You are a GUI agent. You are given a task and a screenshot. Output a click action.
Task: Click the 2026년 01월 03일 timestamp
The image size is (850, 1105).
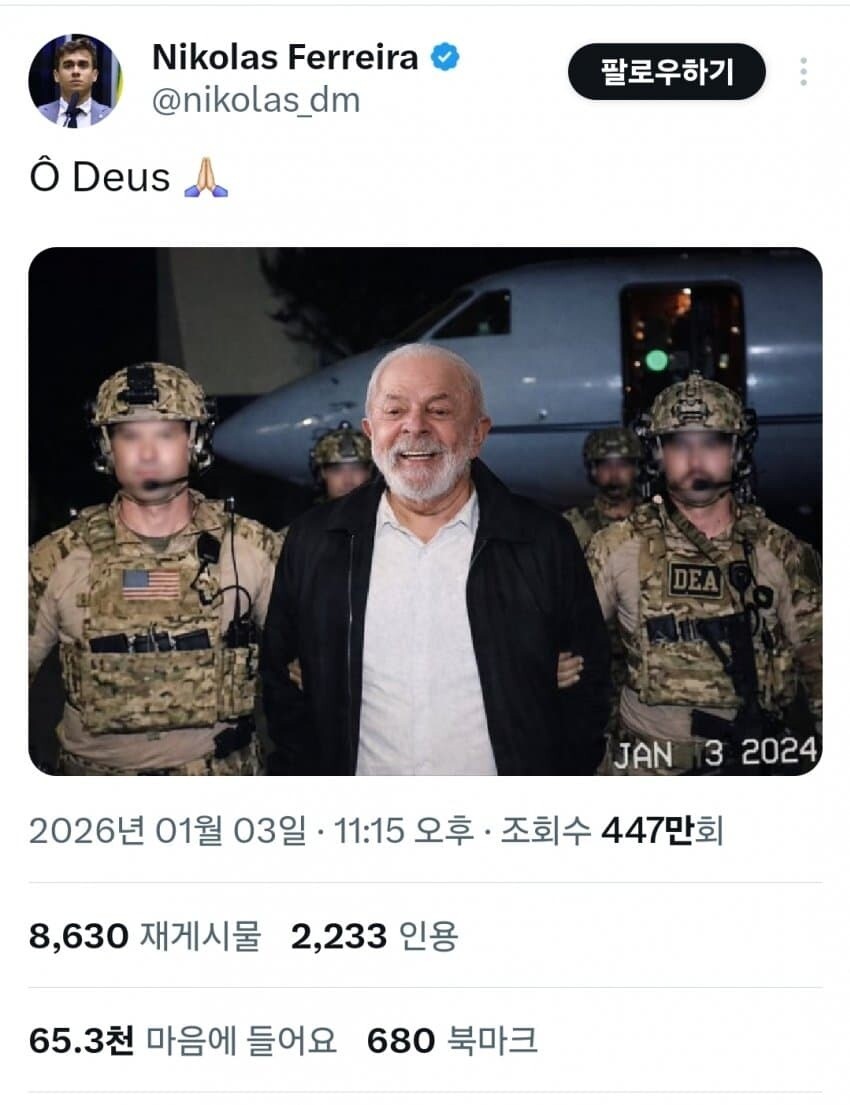pyautogui.click(x=168, y=831)
